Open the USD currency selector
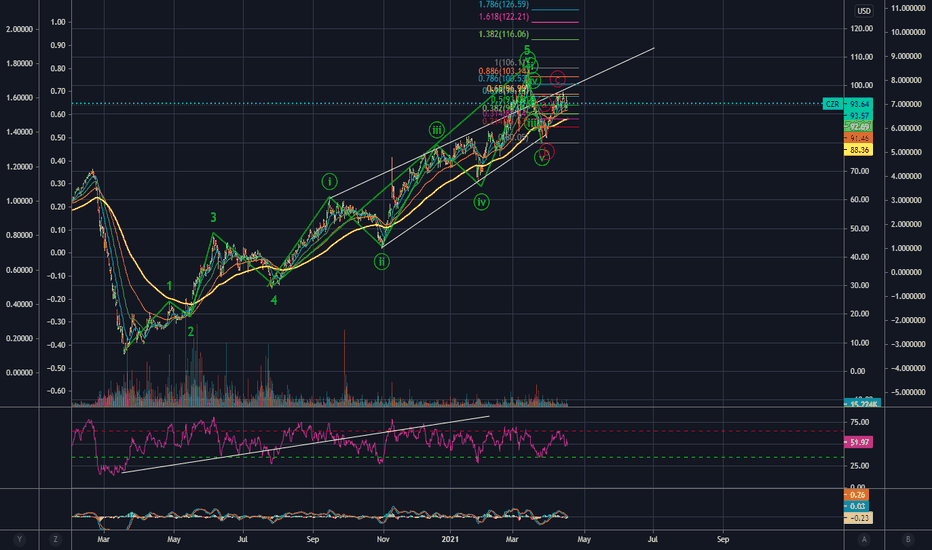Image resolution: width=932 pixels, height=550 pixels. coord(864,11)
